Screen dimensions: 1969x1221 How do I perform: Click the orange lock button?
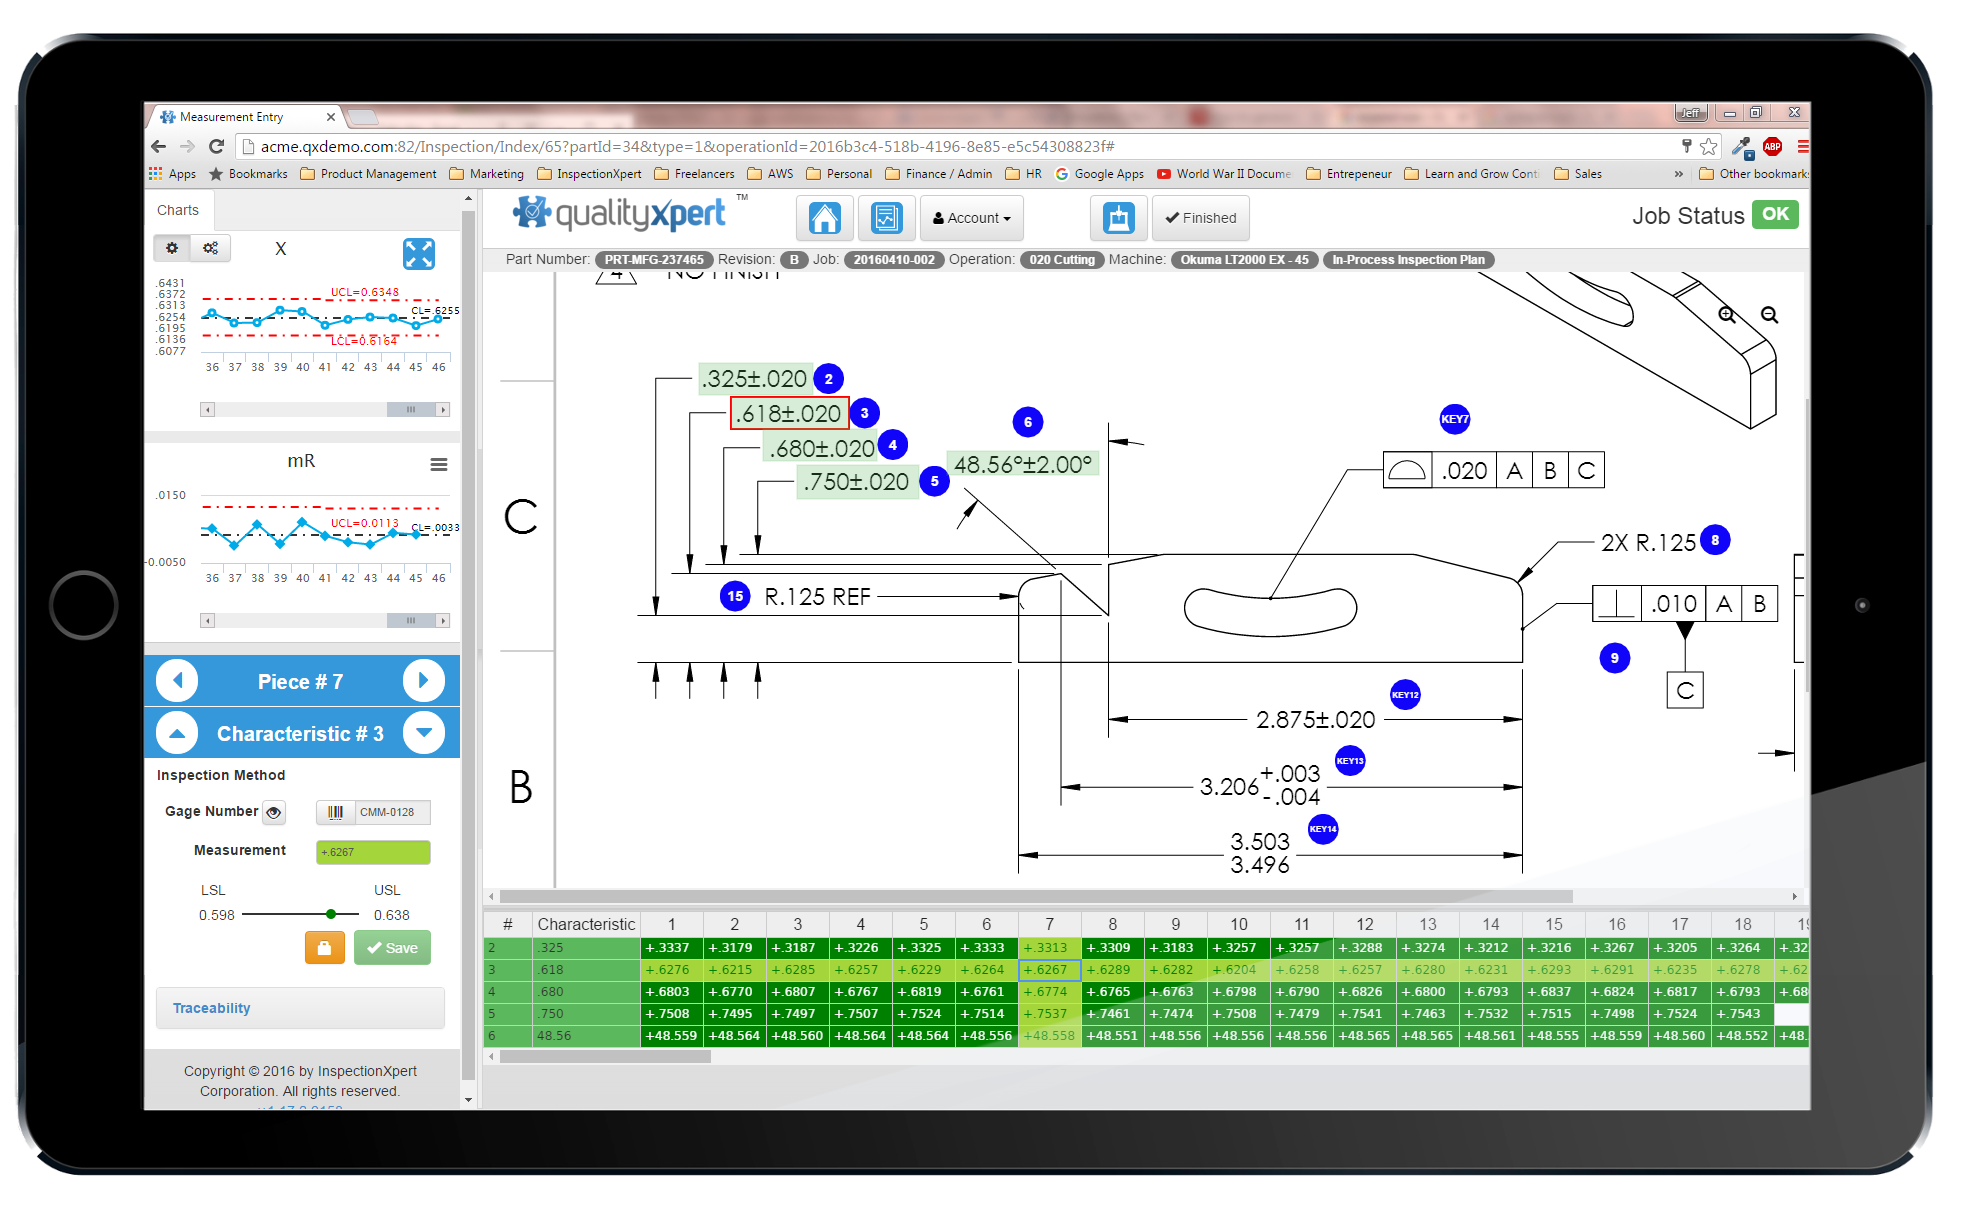coord(324,948)
